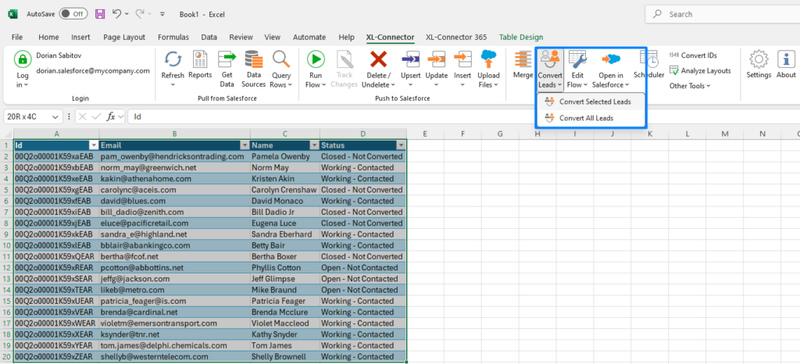Switch to the Formulas tab
The image size is (800, 364).
point(173,37)
